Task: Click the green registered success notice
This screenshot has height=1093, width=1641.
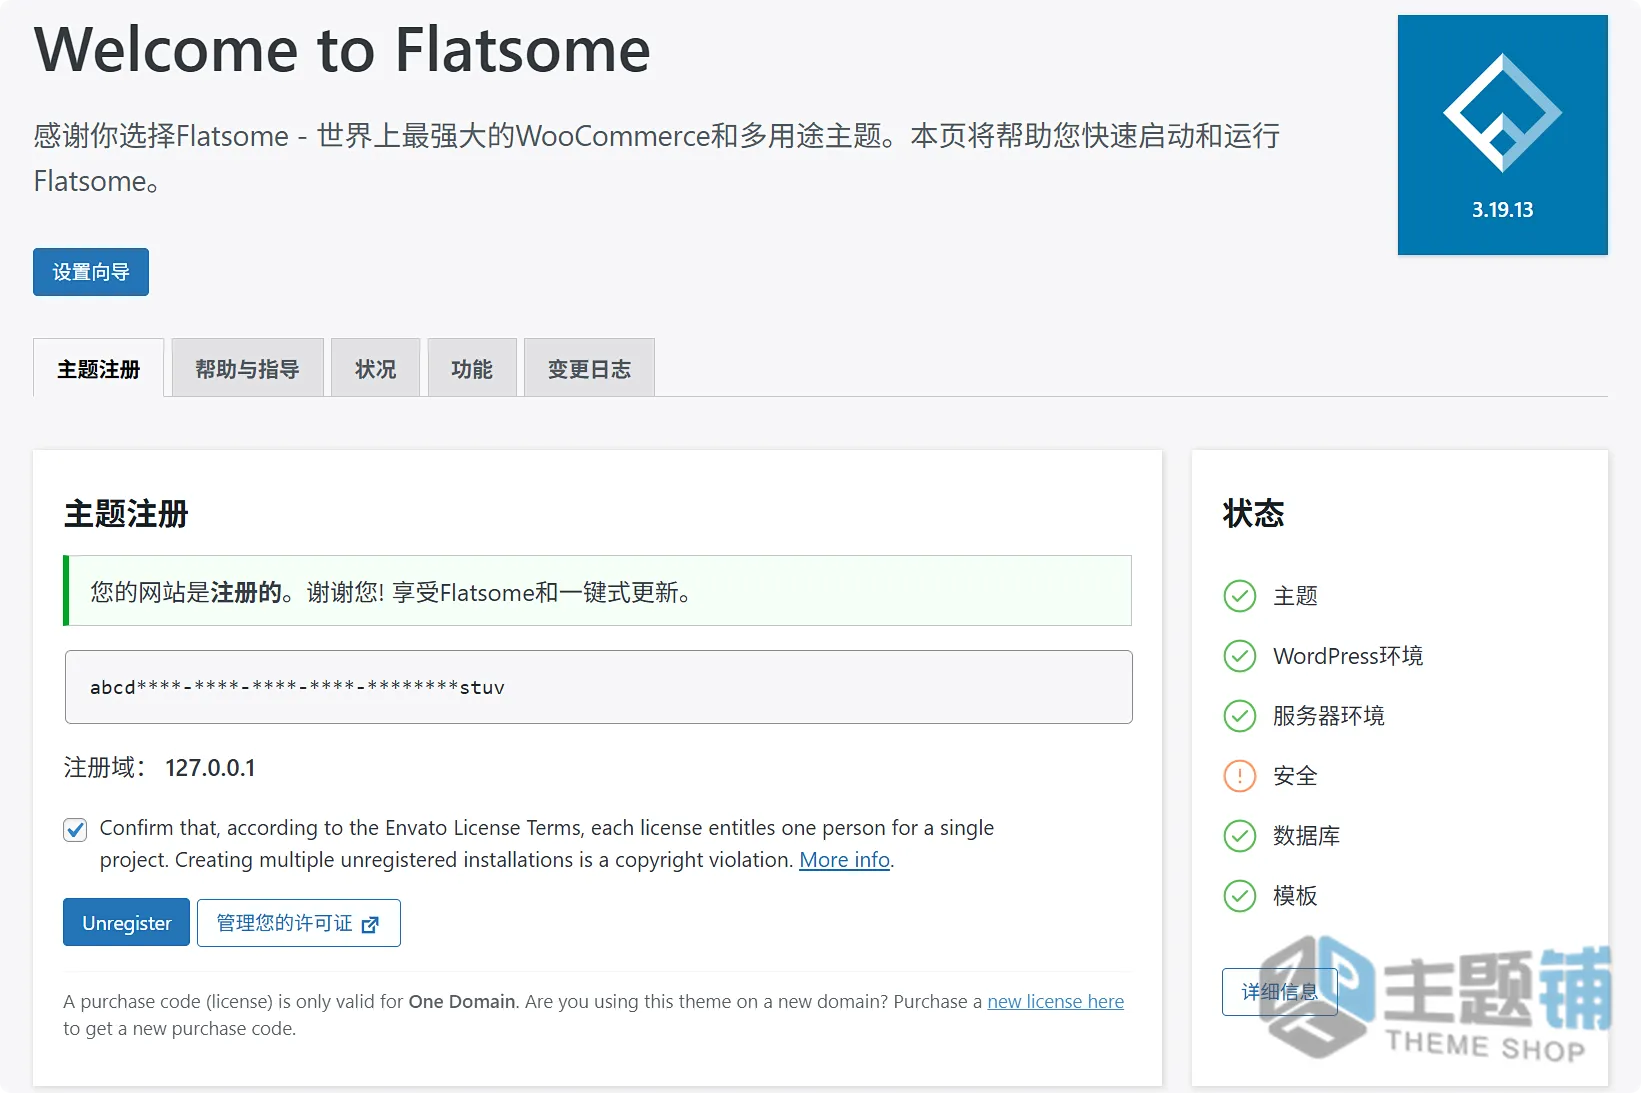Action: [597, 591]
